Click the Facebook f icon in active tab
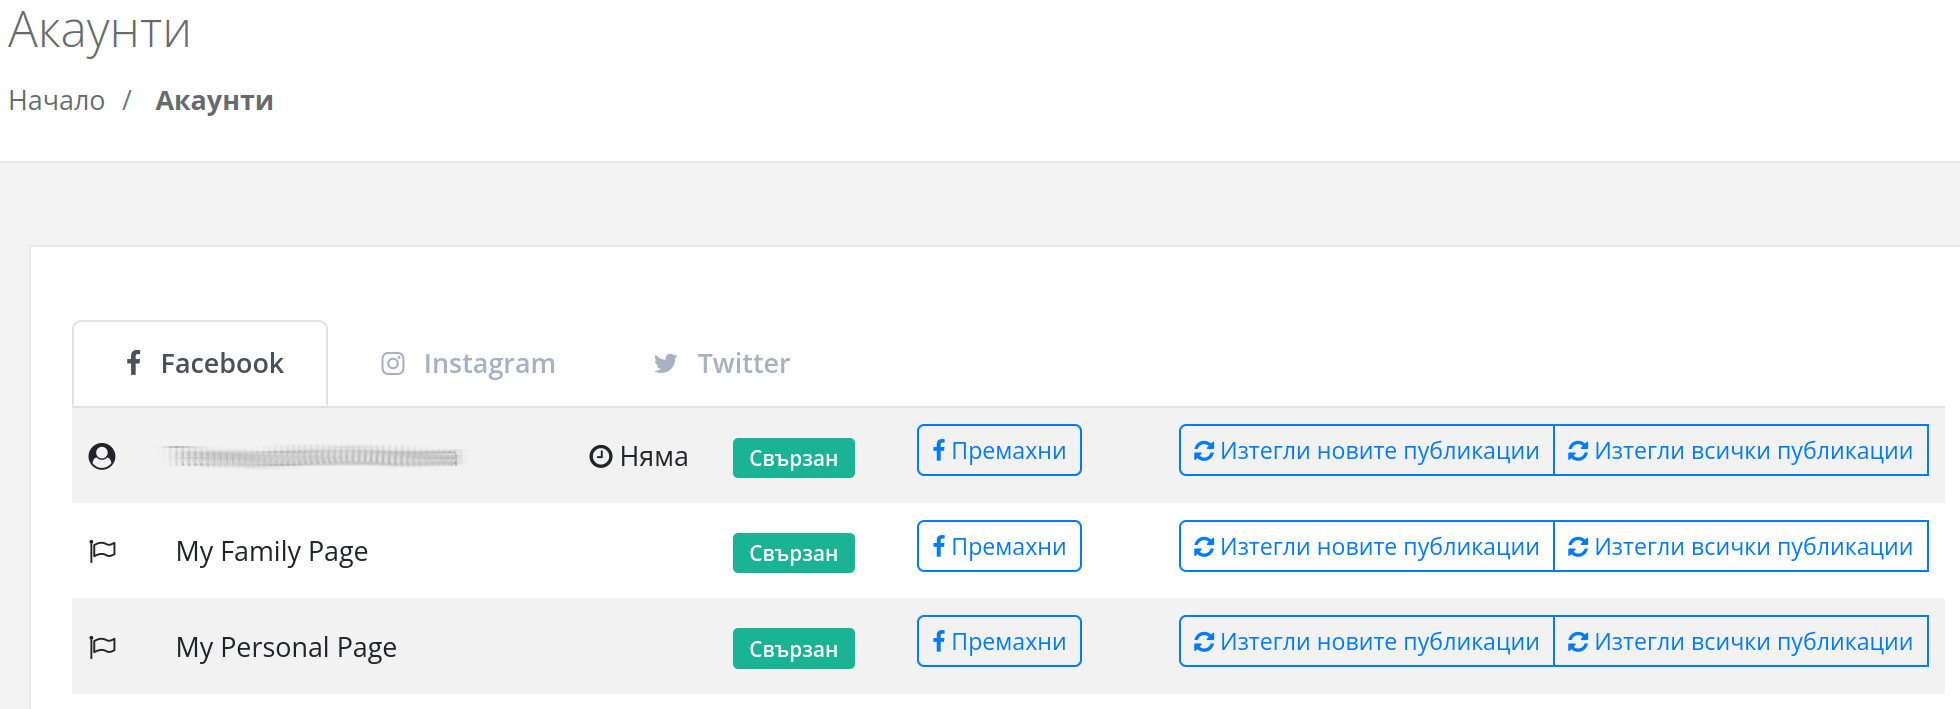Image resolution: width=1960 pixels, height=709 pixels. coord(133,362)
